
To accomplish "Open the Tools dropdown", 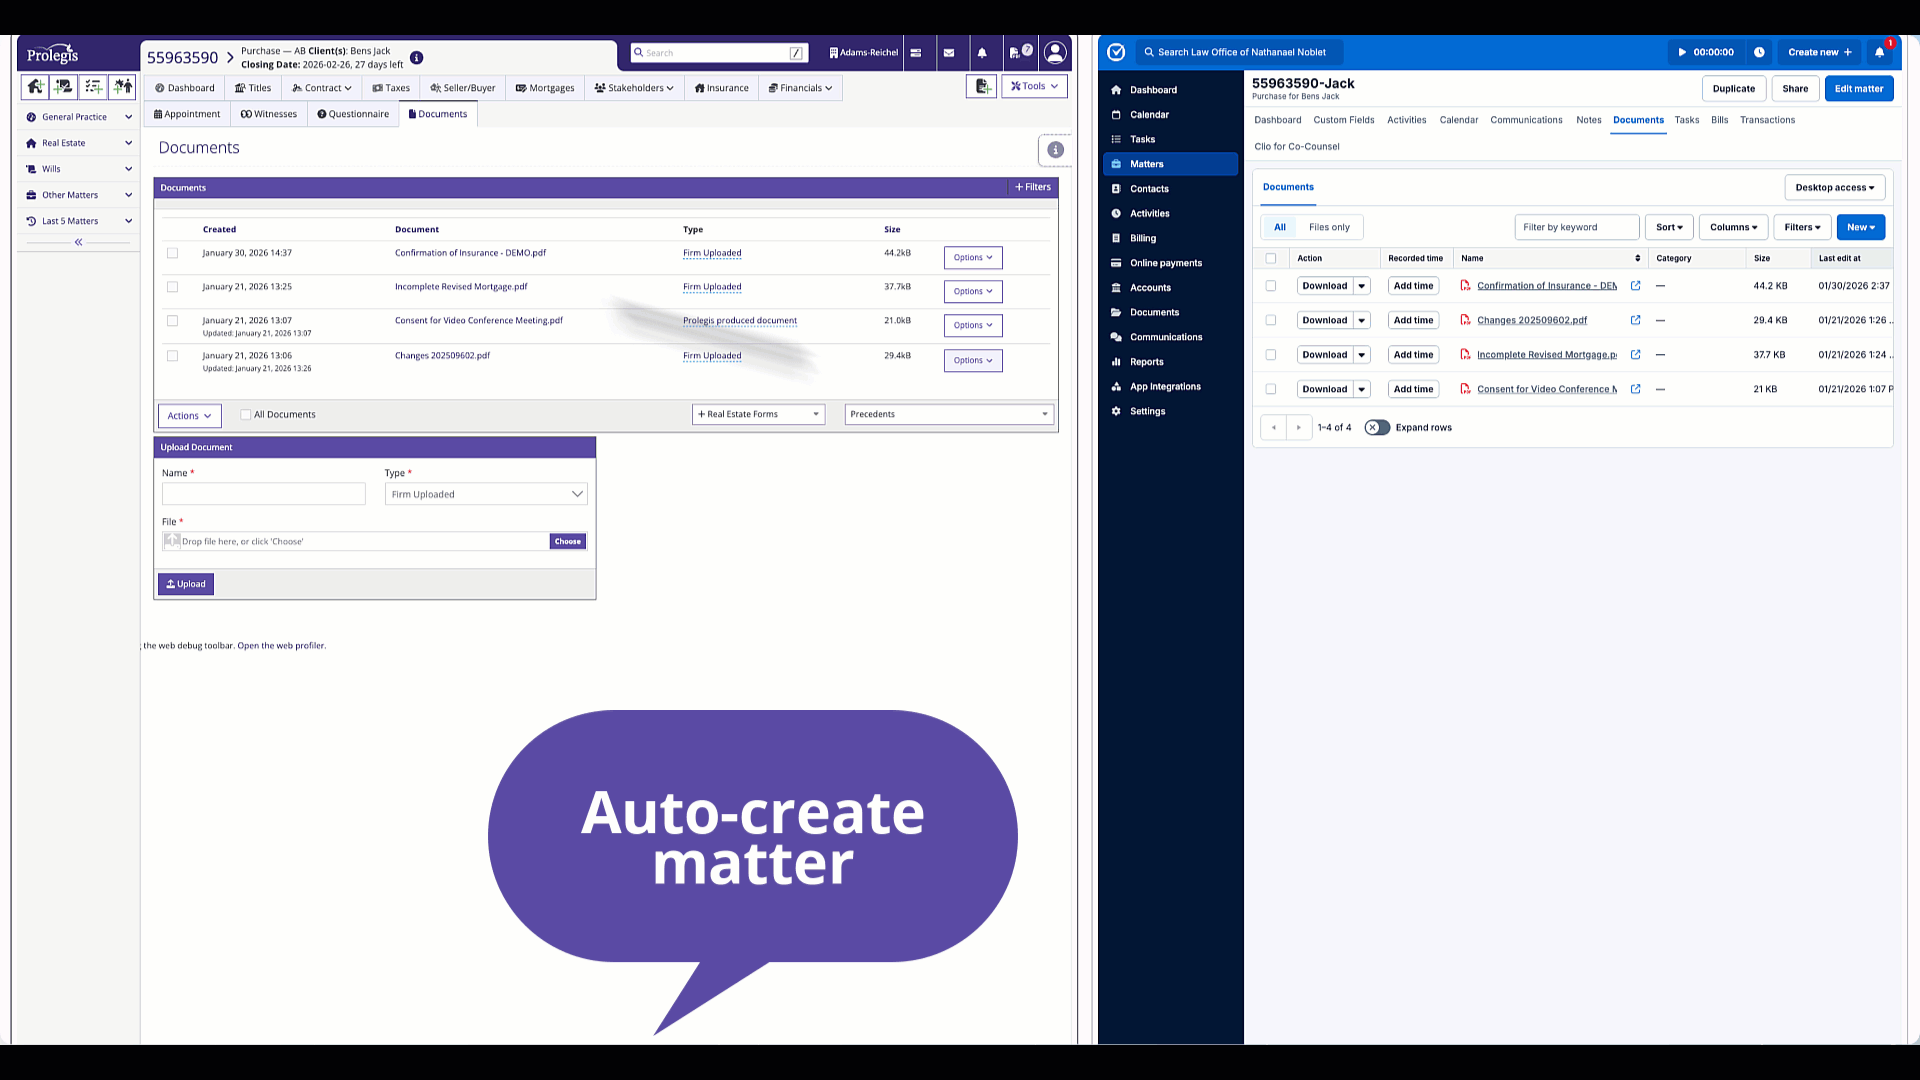I will coord(1034,87).
